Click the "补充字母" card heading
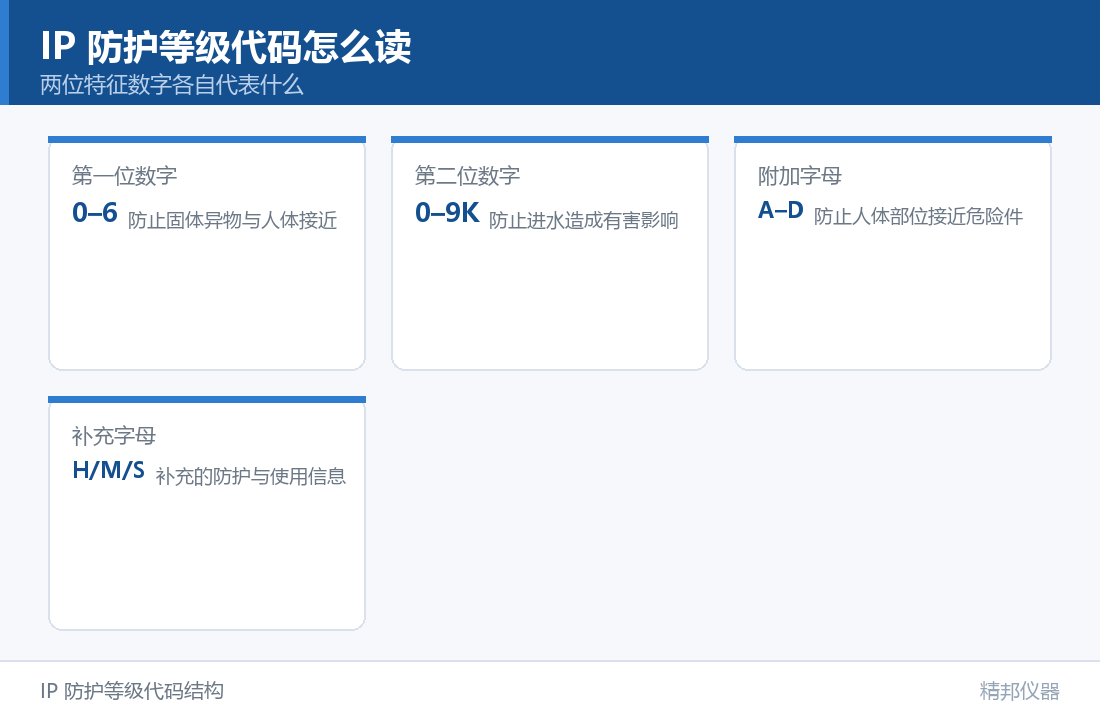 (x=114, y=436)
